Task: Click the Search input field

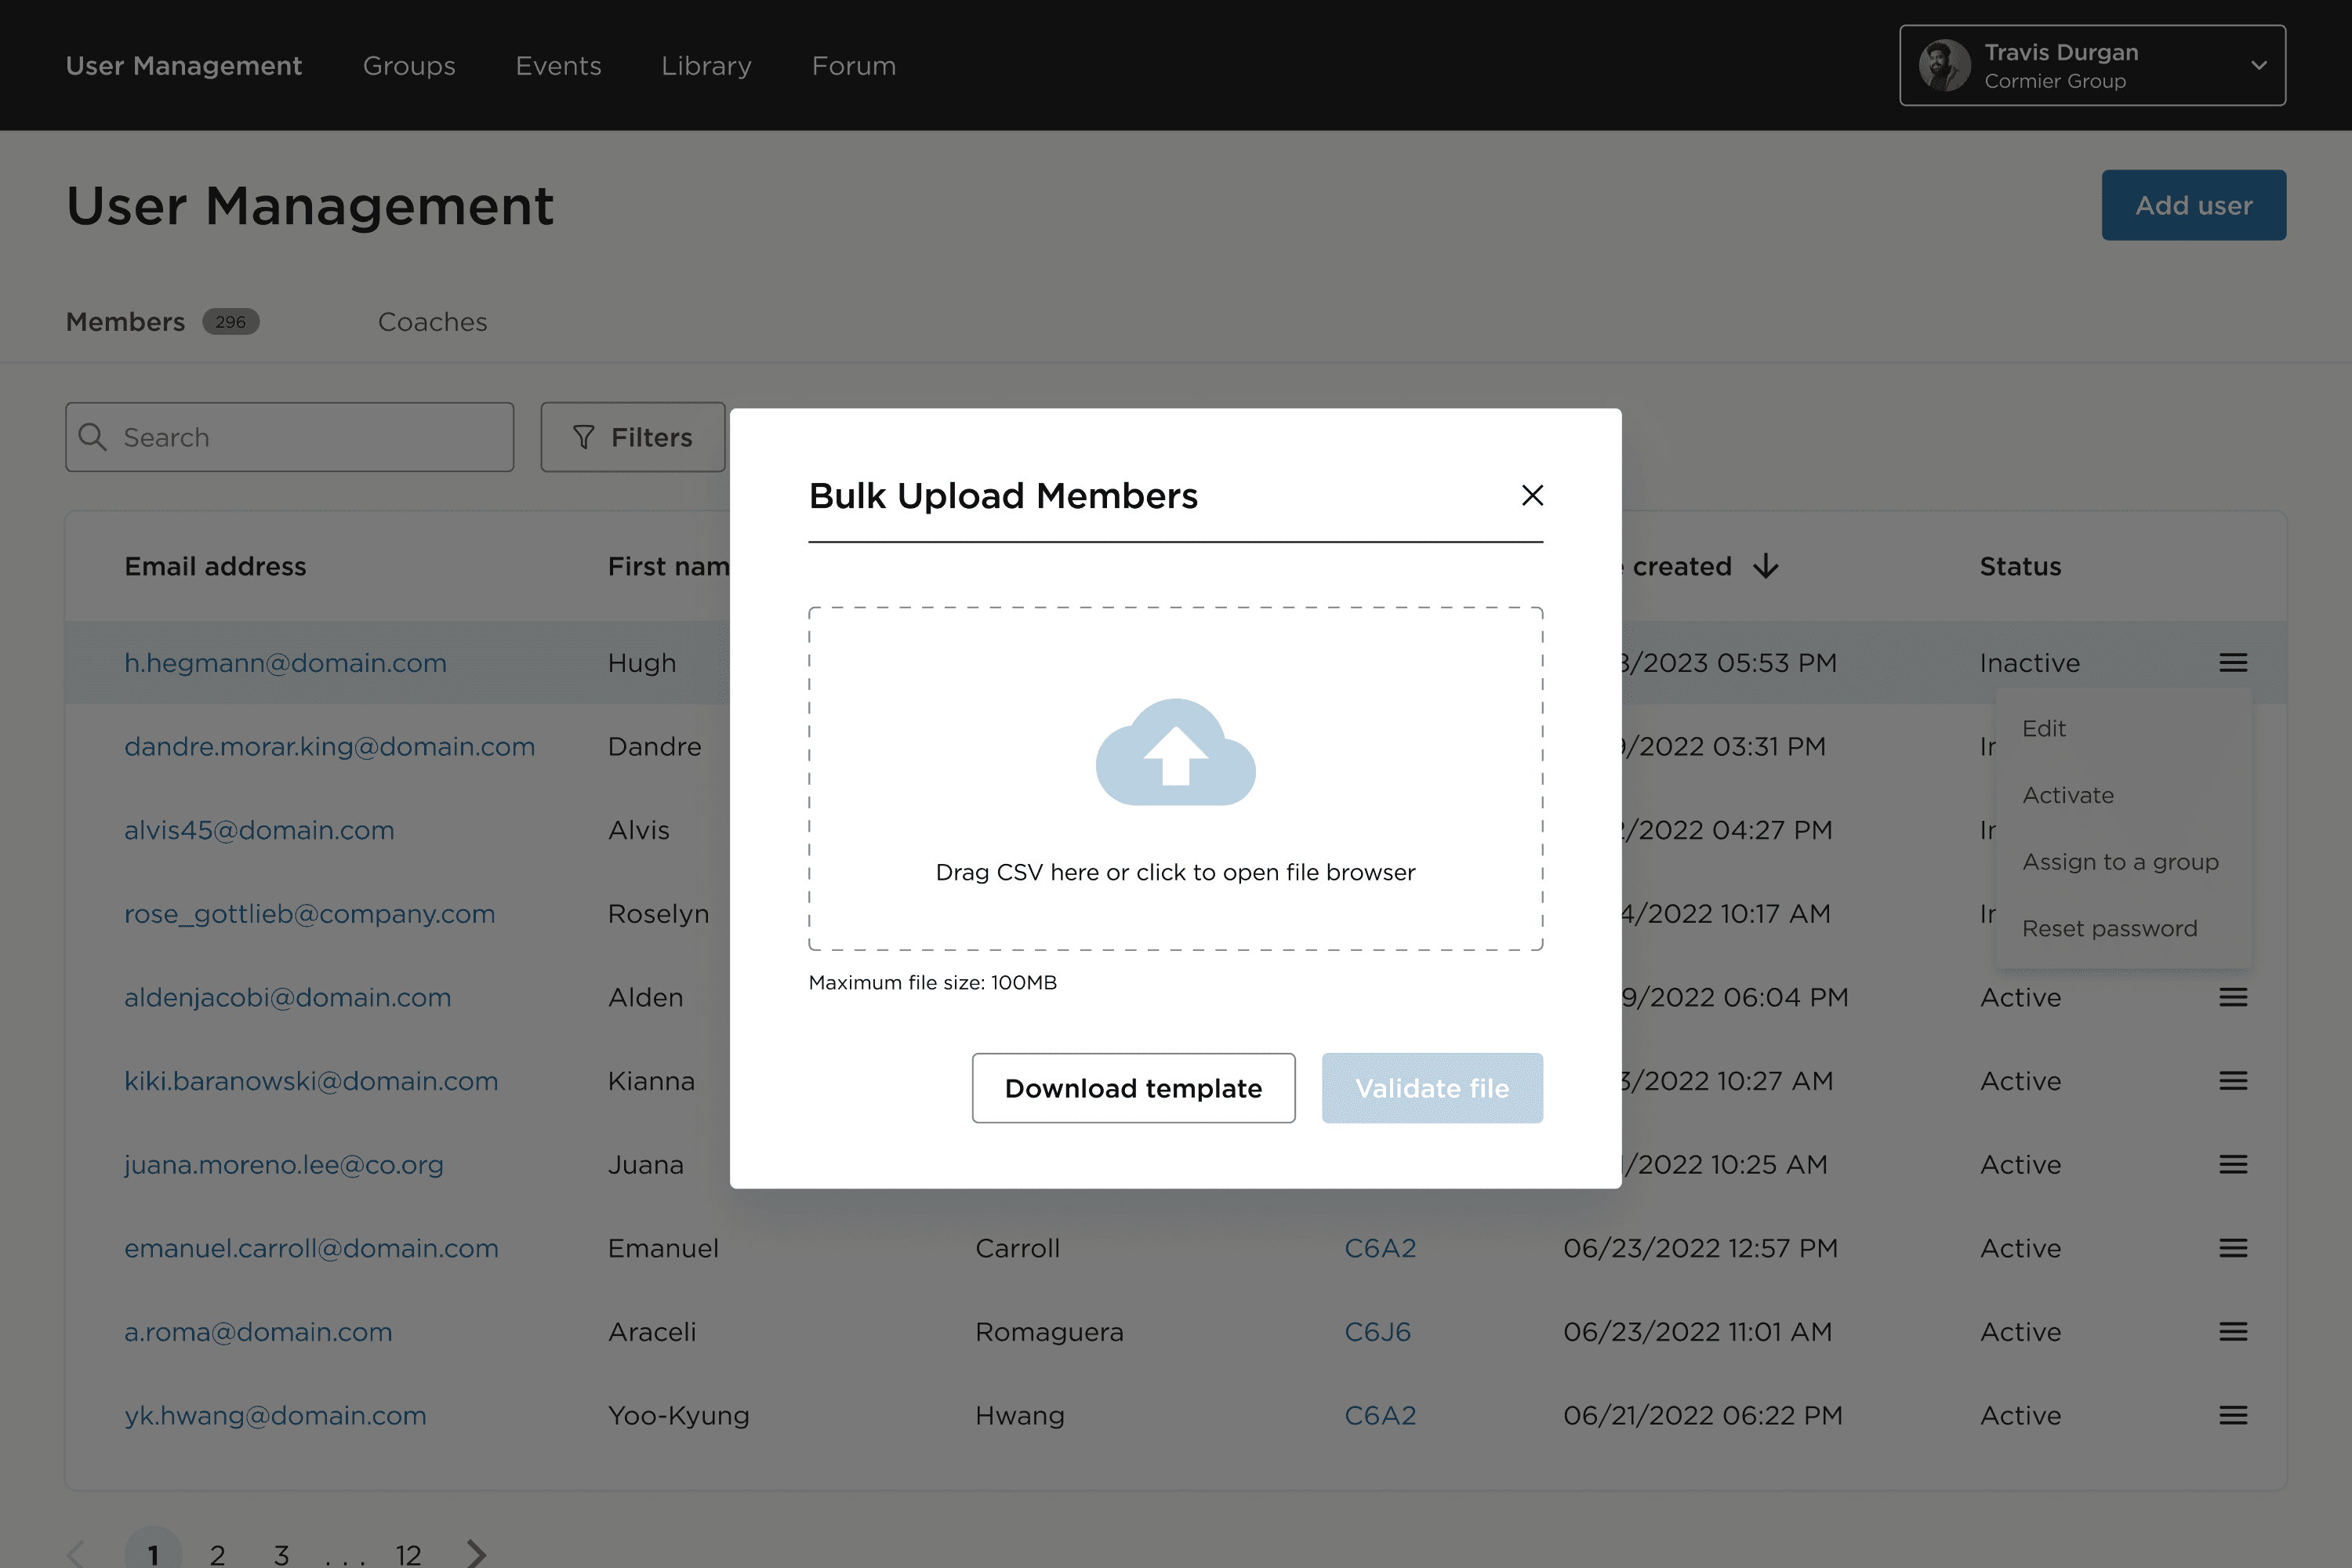Action: [x=291, y=436]
